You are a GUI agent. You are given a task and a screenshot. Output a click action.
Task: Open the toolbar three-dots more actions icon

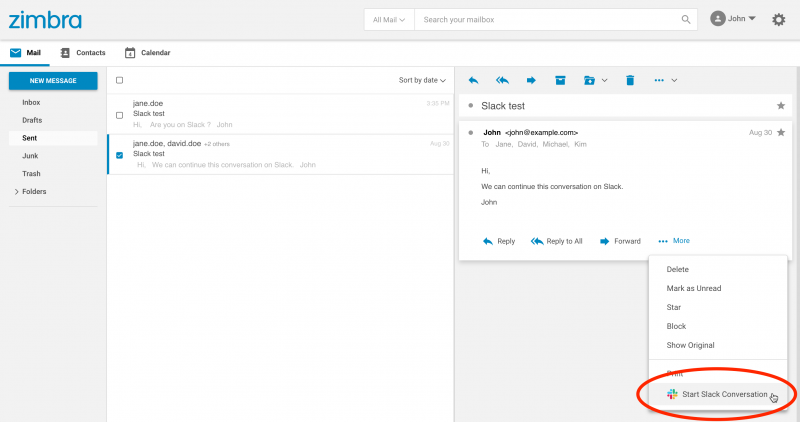click(x=659, y=80)
